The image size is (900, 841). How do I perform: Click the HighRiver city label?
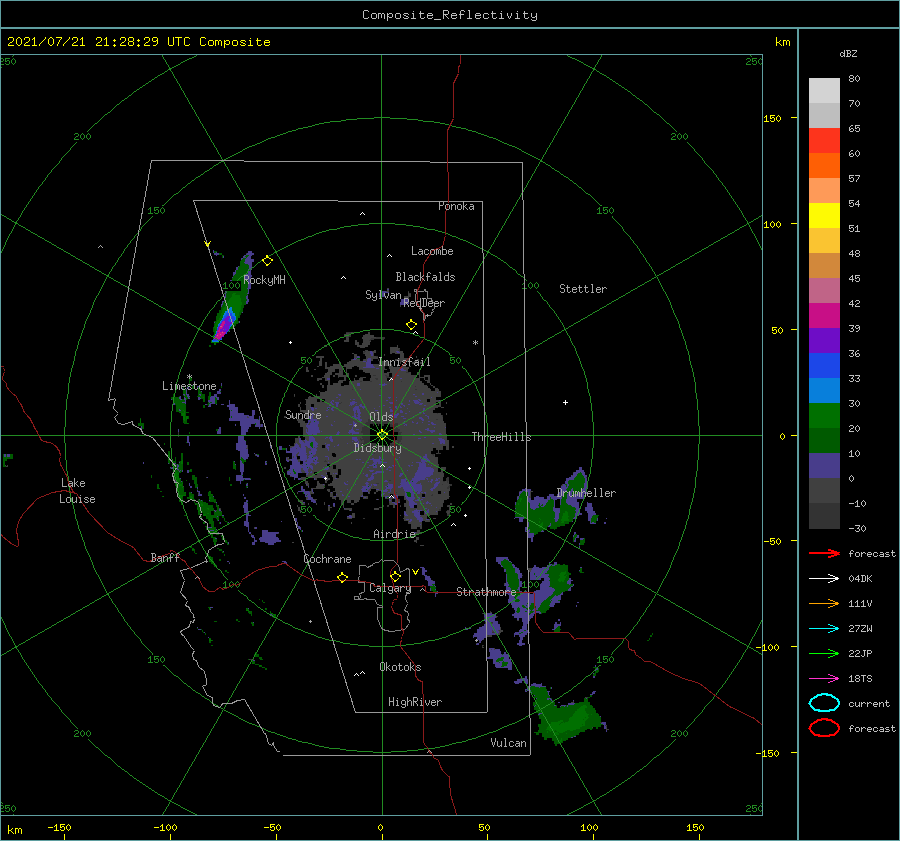coord(415,702)
